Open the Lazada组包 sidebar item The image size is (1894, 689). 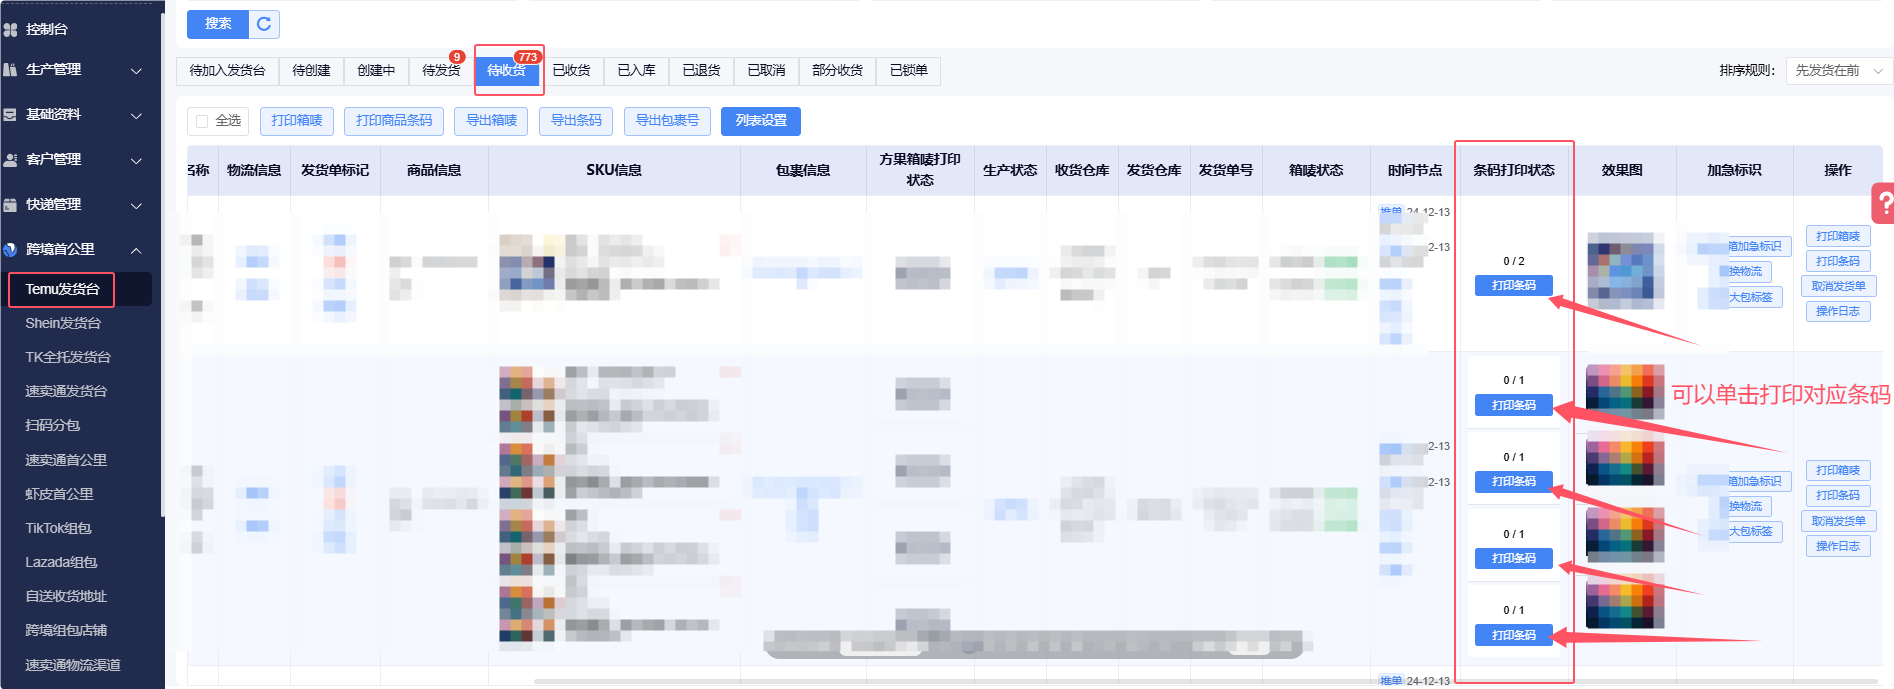[61, 563]
